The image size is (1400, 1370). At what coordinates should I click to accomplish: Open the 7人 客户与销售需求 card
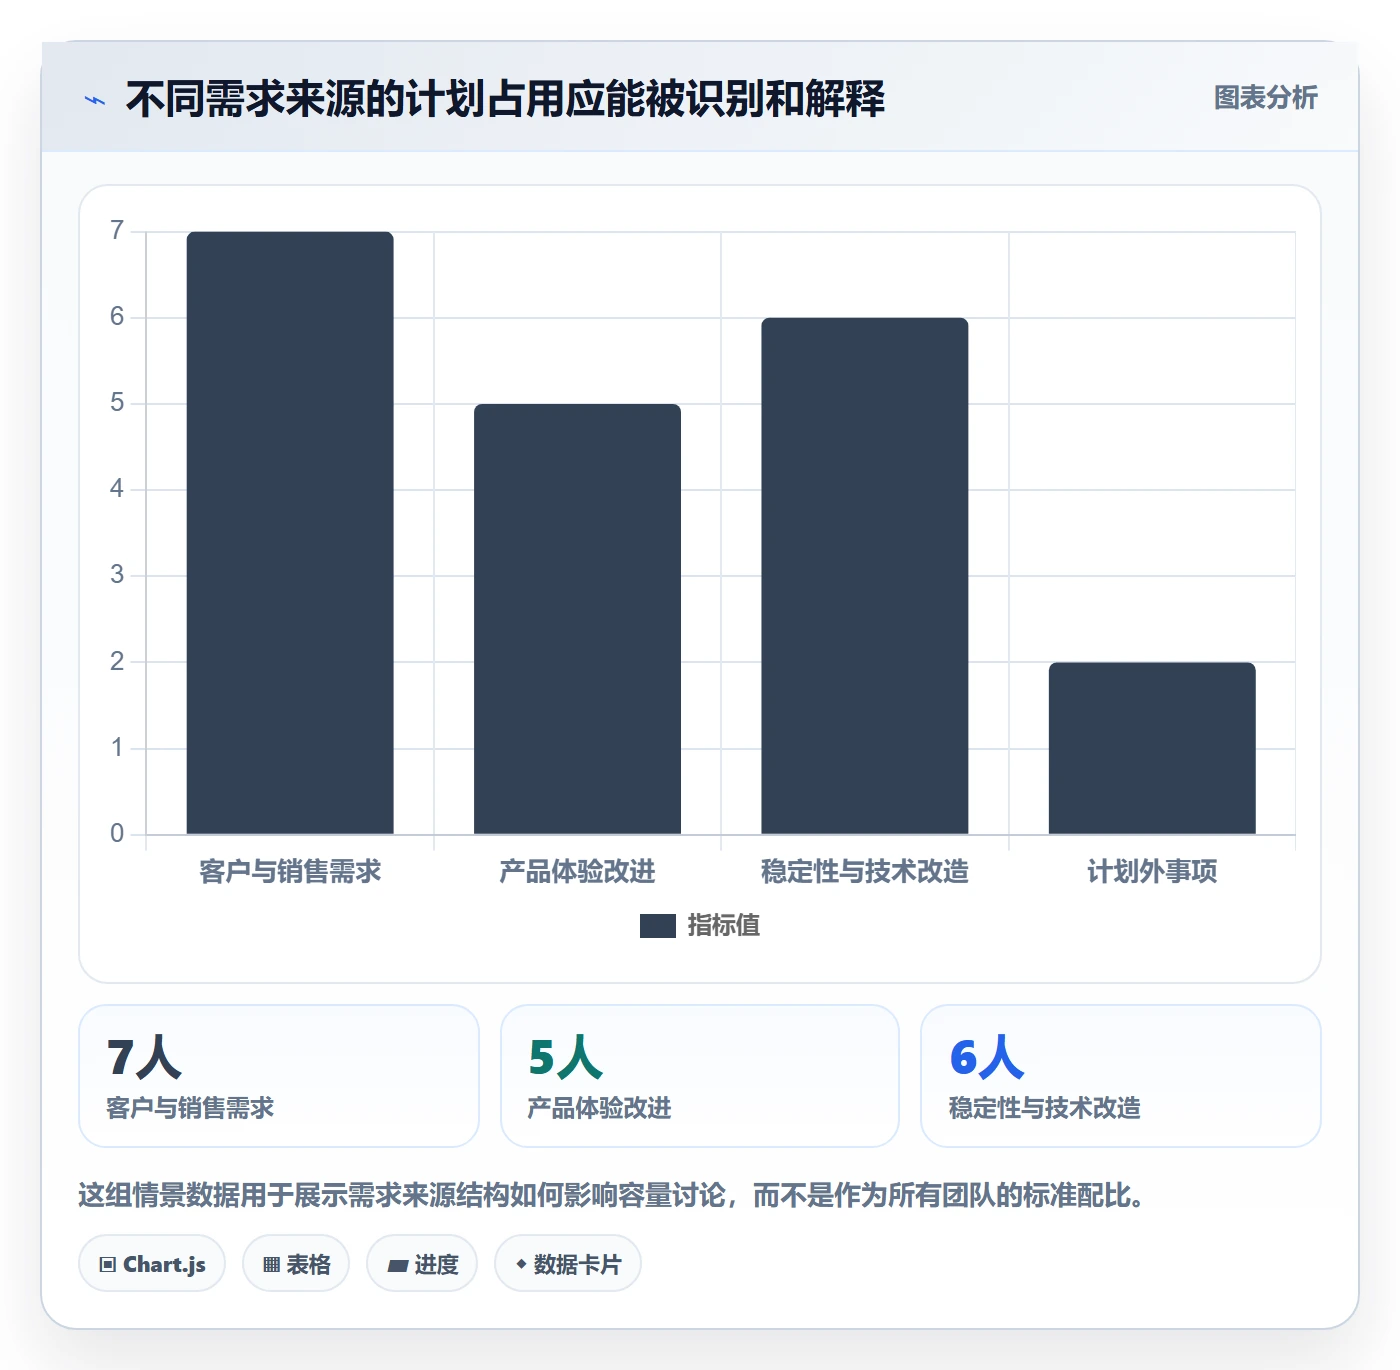(279, 1076)
